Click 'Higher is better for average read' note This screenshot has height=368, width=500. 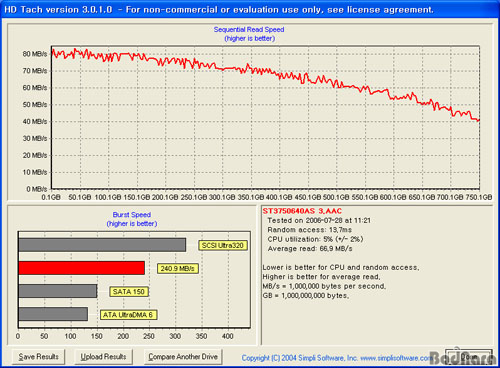[321, 277]
